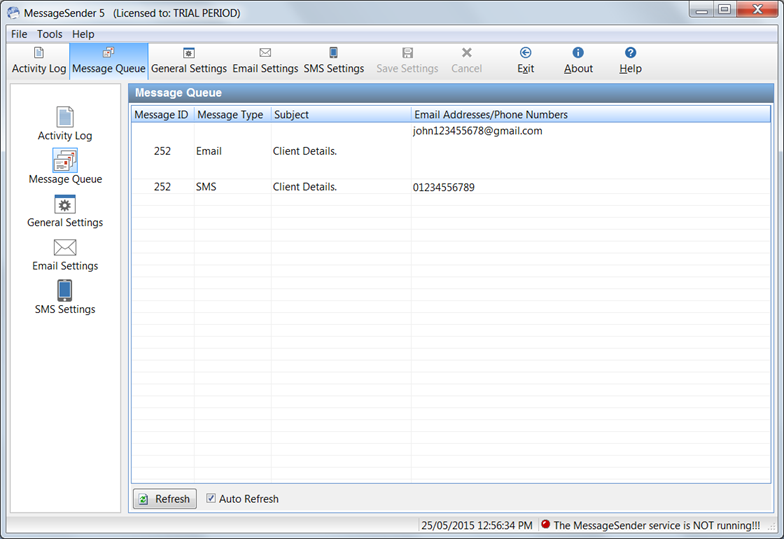Open the File menu
Image resolution: width=784 pixels, height=539 pixels.
coord(19,34)
